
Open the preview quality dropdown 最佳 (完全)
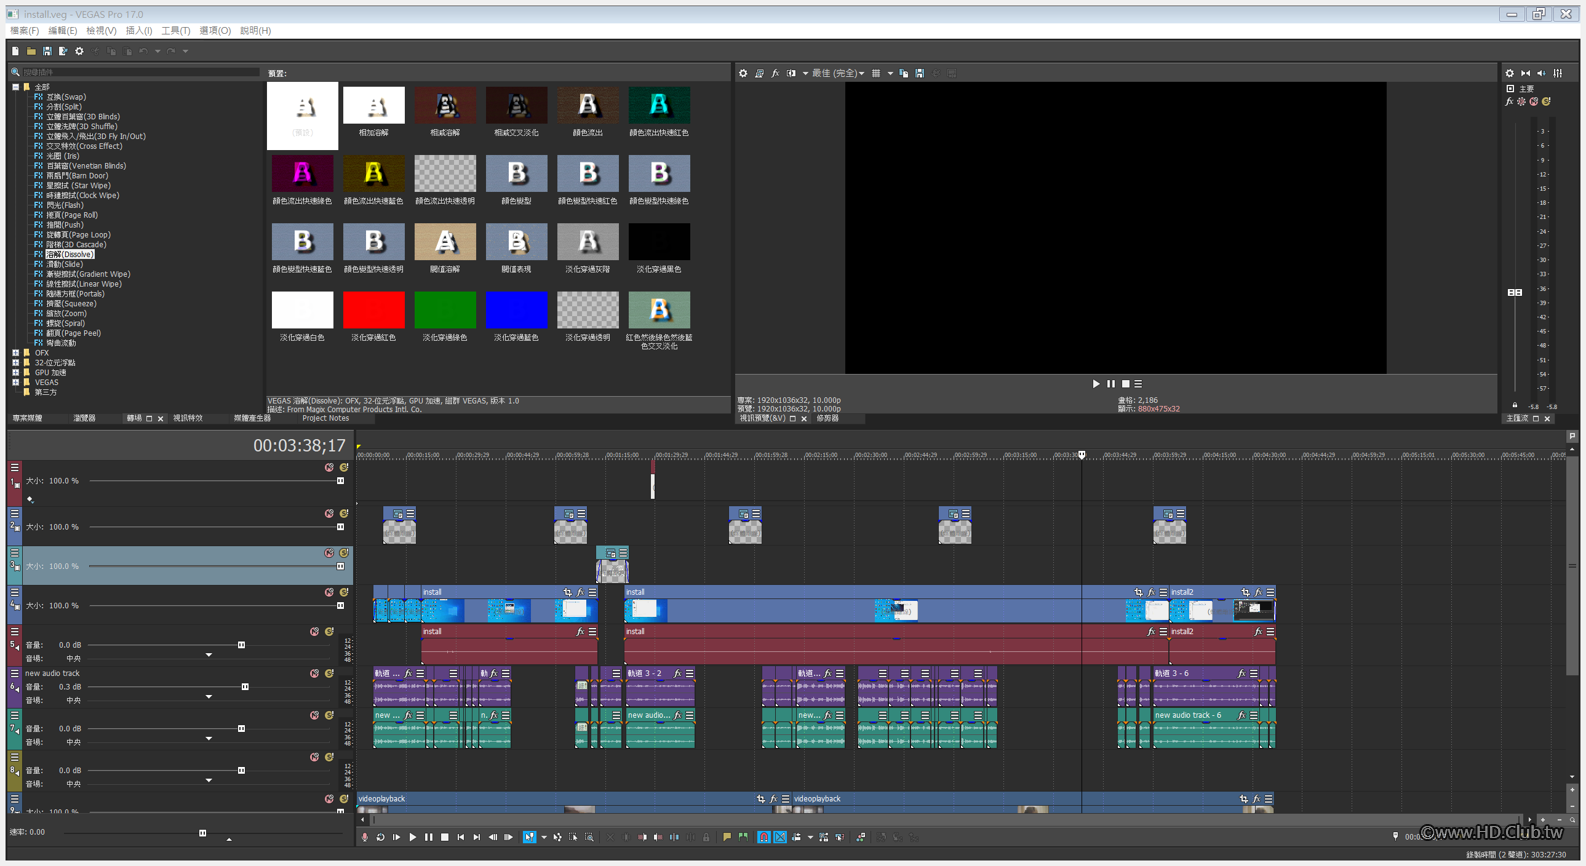tap(838, 73)
